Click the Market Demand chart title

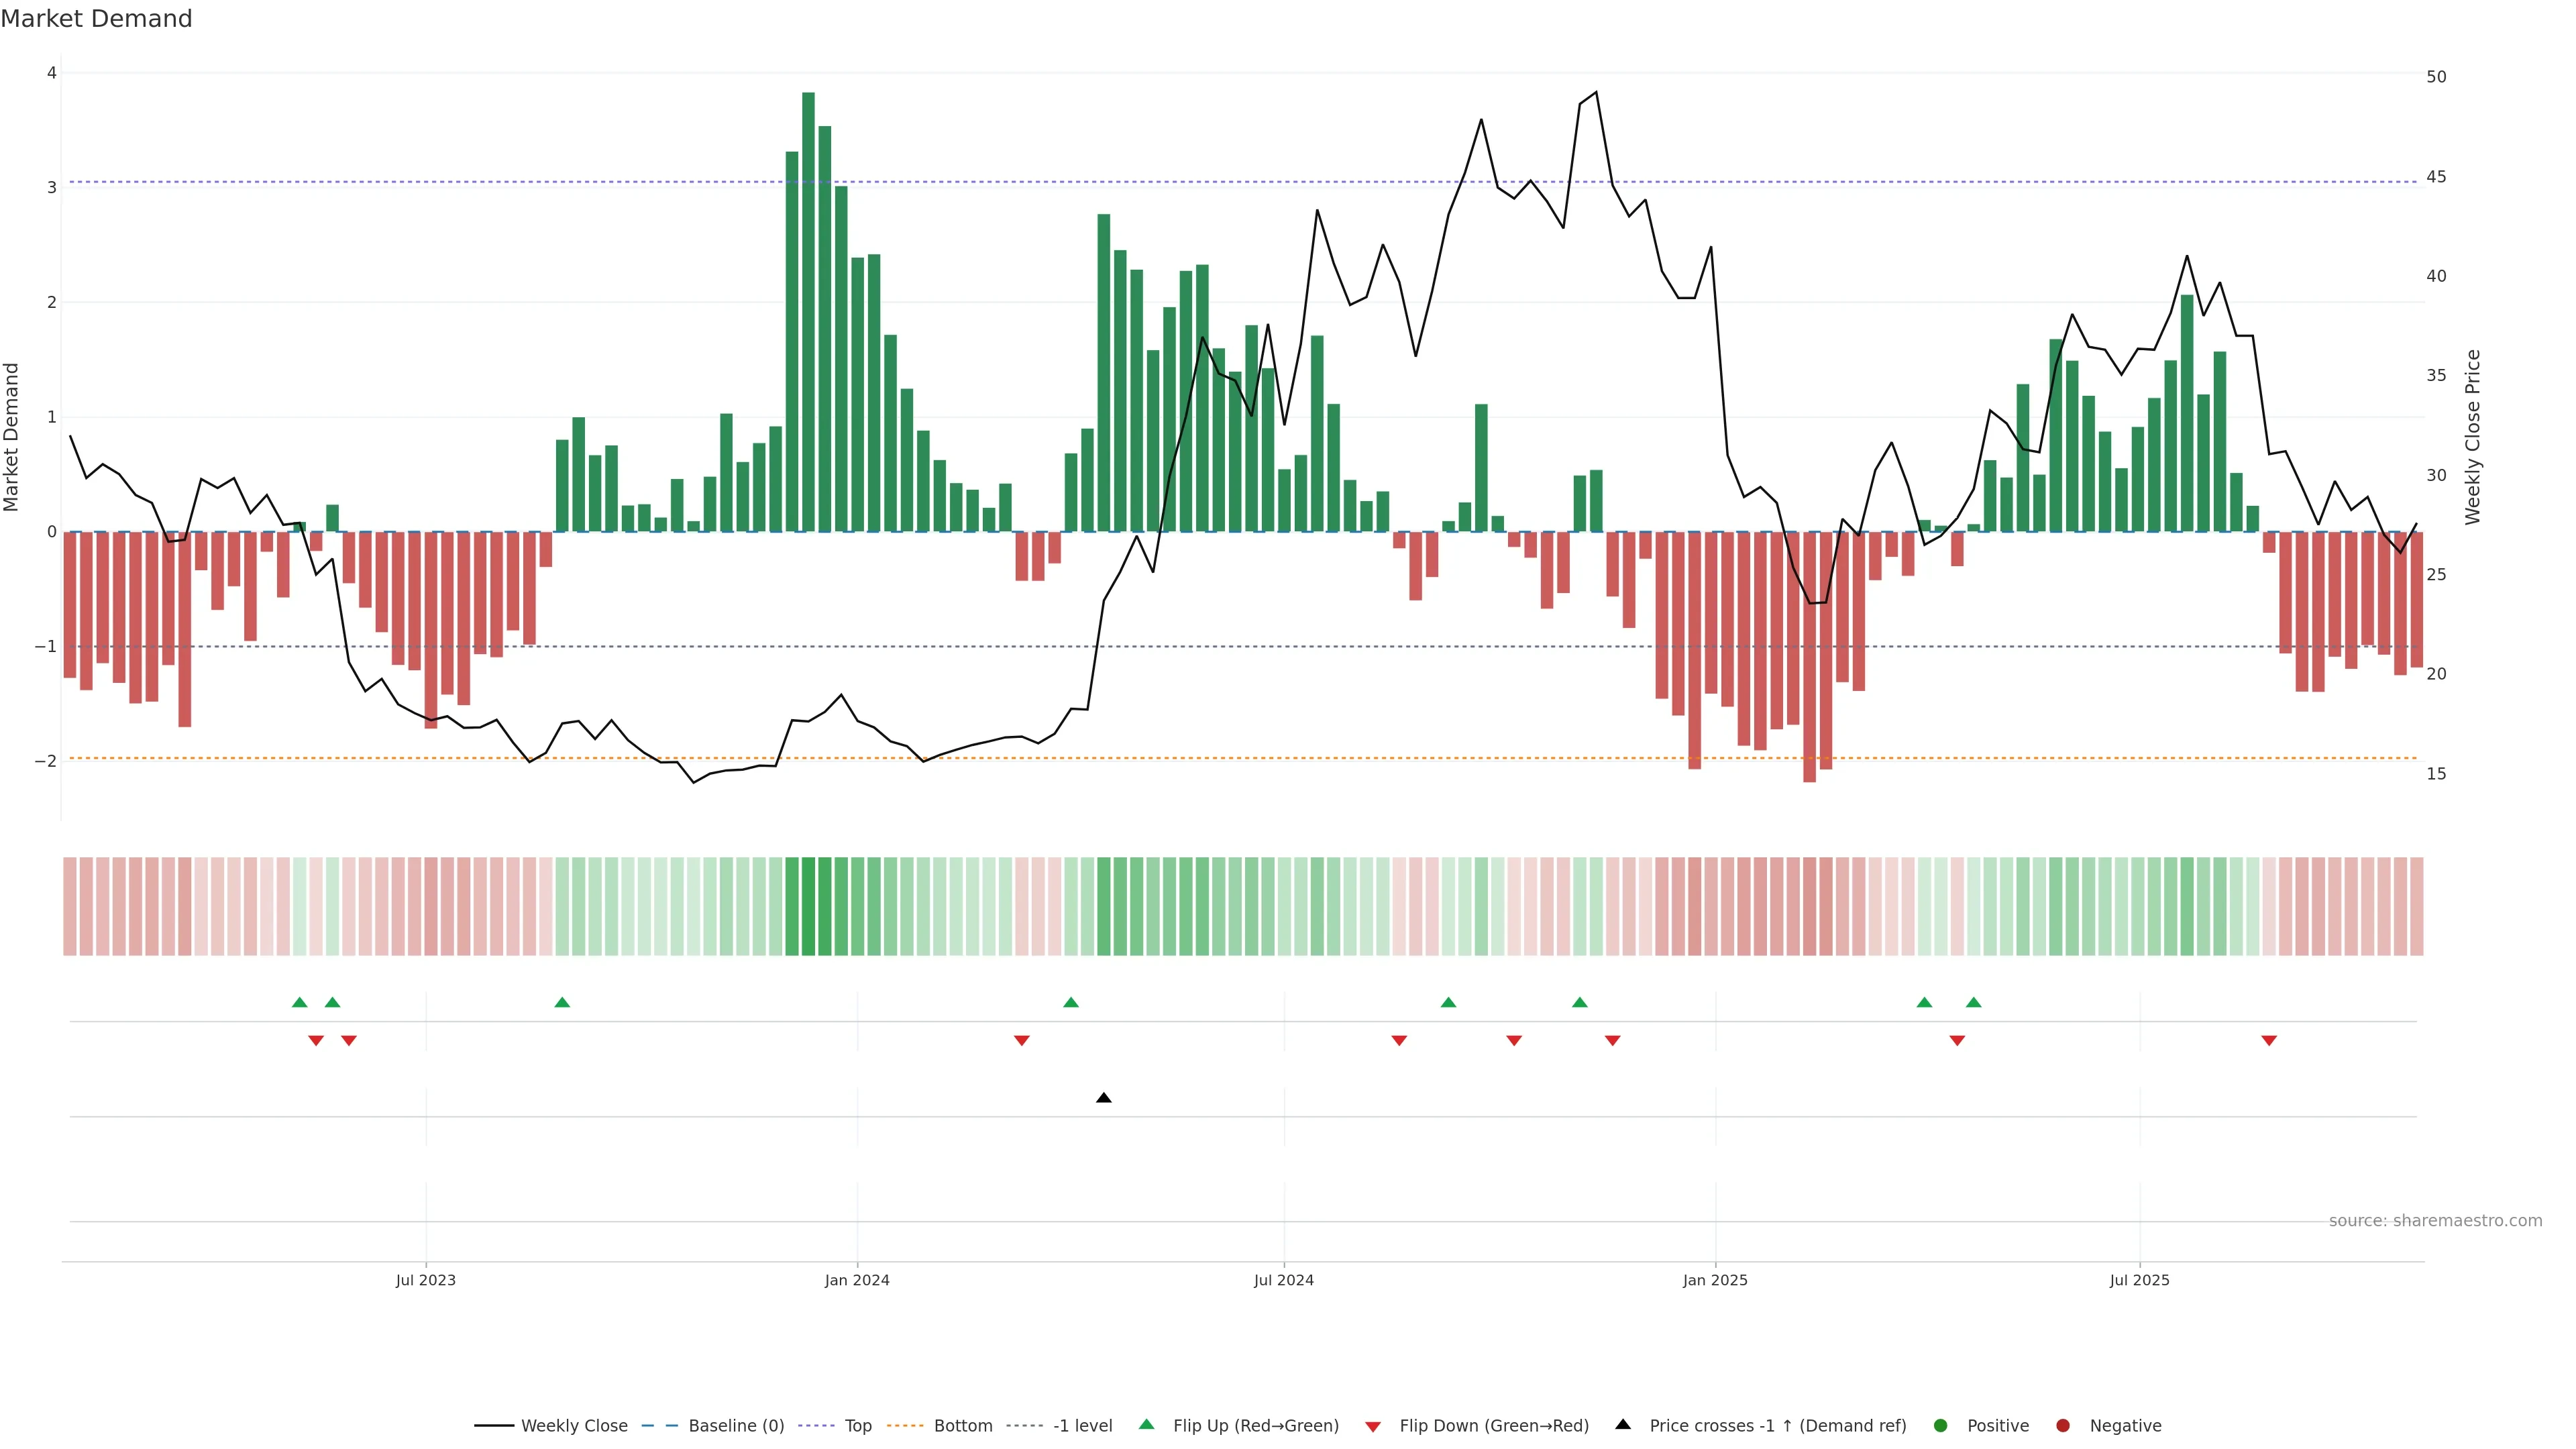coord(96,19)
